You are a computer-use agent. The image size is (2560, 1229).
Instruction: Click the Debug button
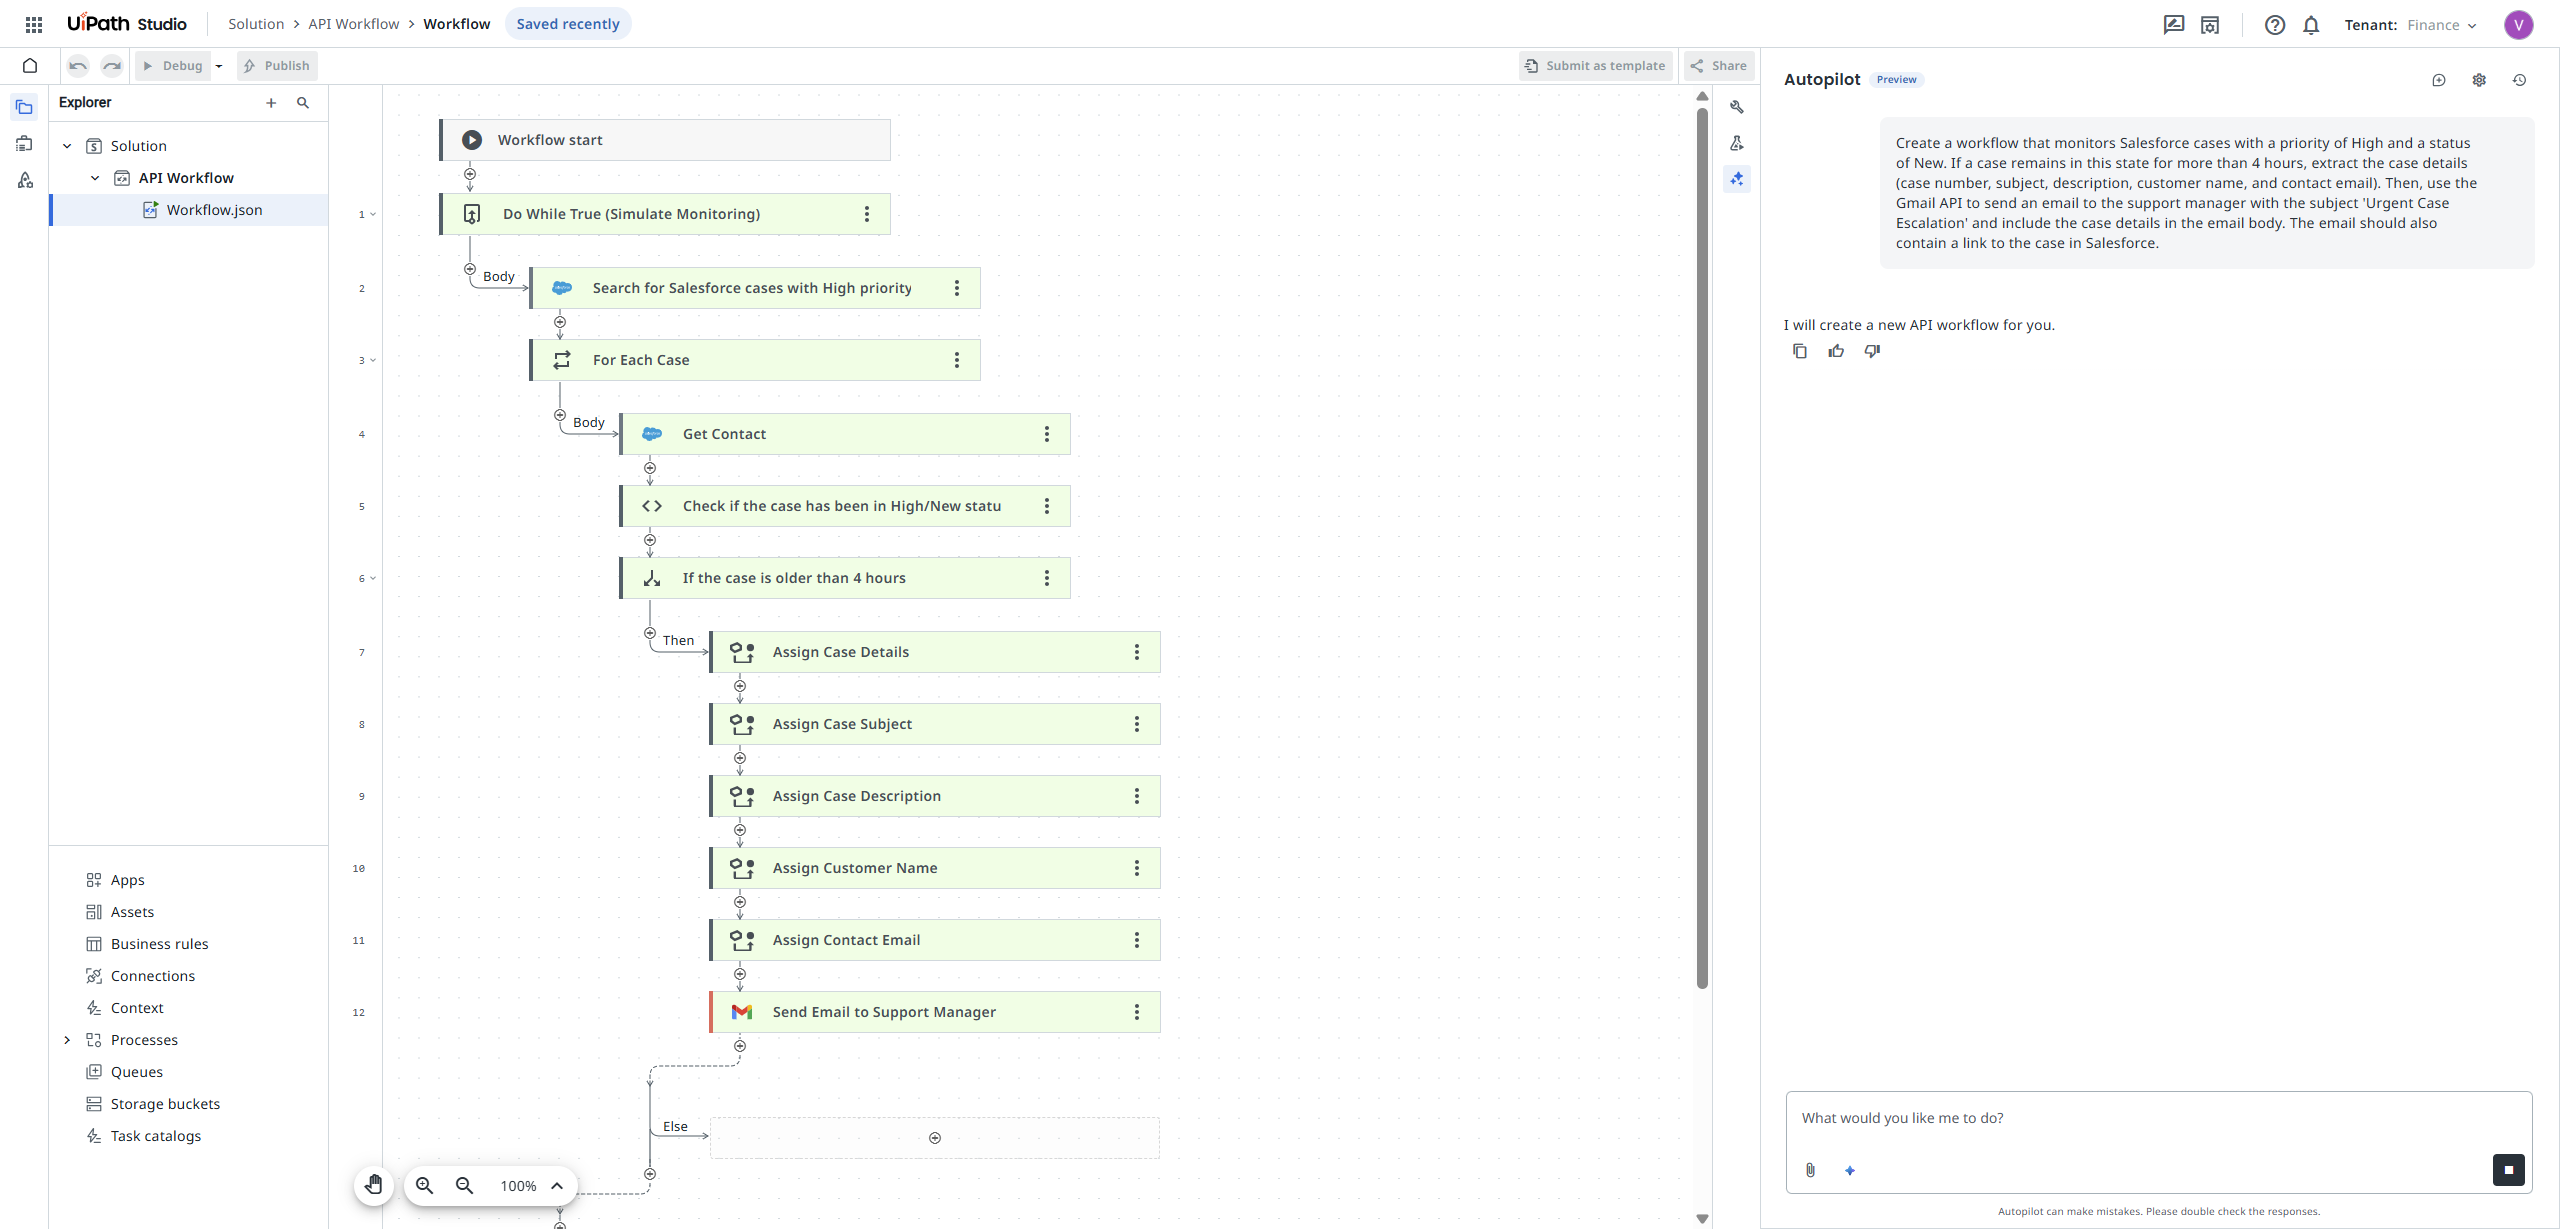click(x=173, y=66)
